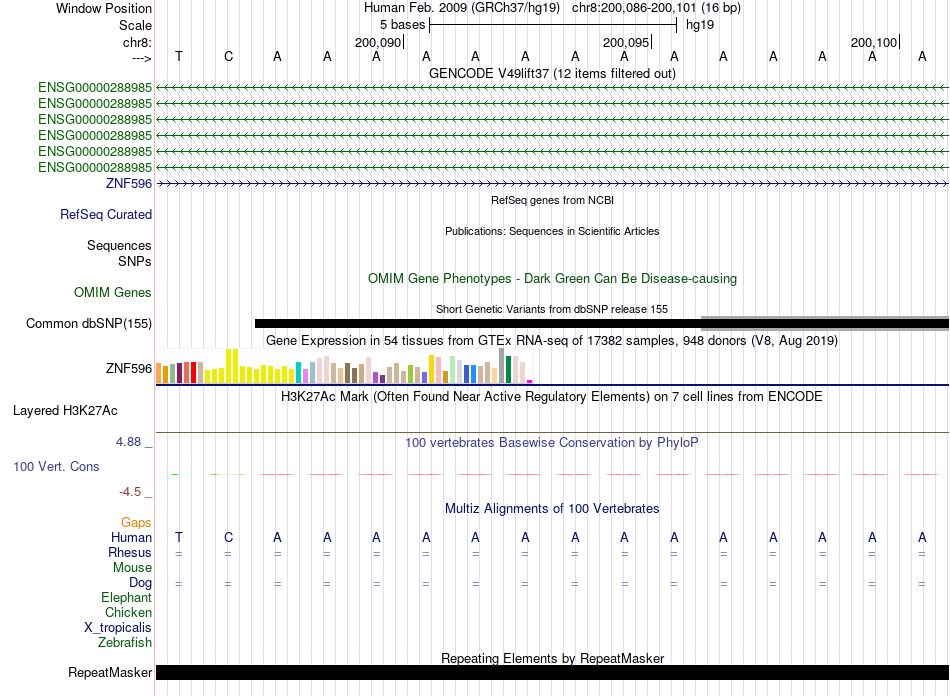Screen dimensions: 950x696
Task: Open Repeating Elements by RepeatMasker title
Action: click(x=552, y=658)
